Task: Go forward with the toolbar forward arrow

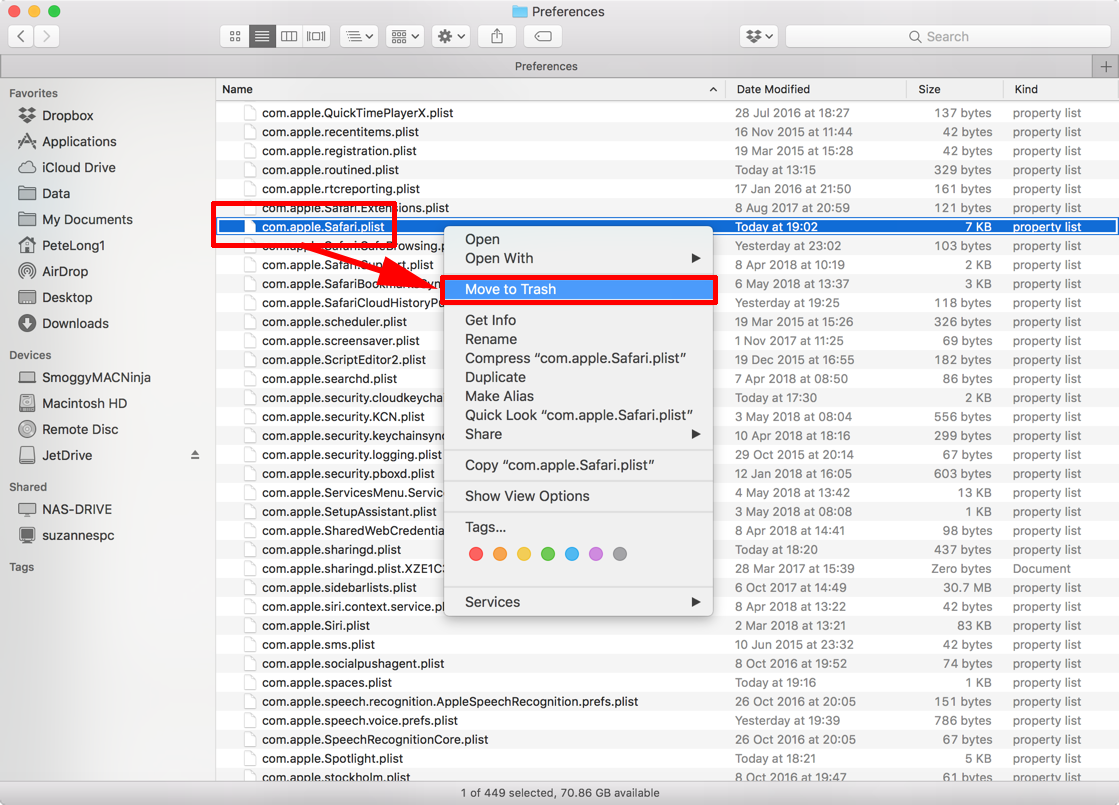Action: point(47,36)
